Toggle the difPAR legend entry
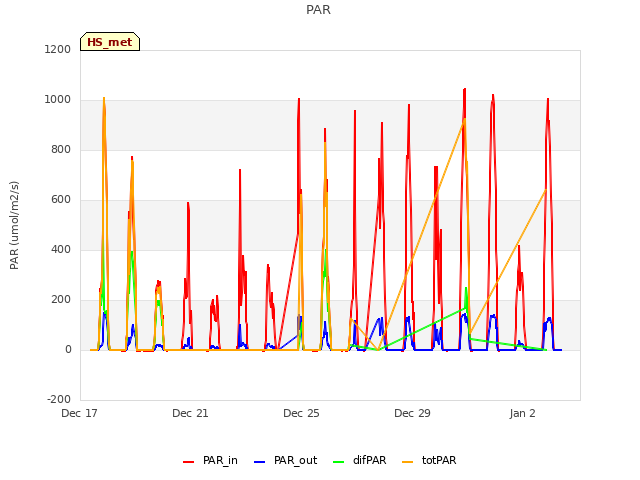 click(x=360, y=460)
